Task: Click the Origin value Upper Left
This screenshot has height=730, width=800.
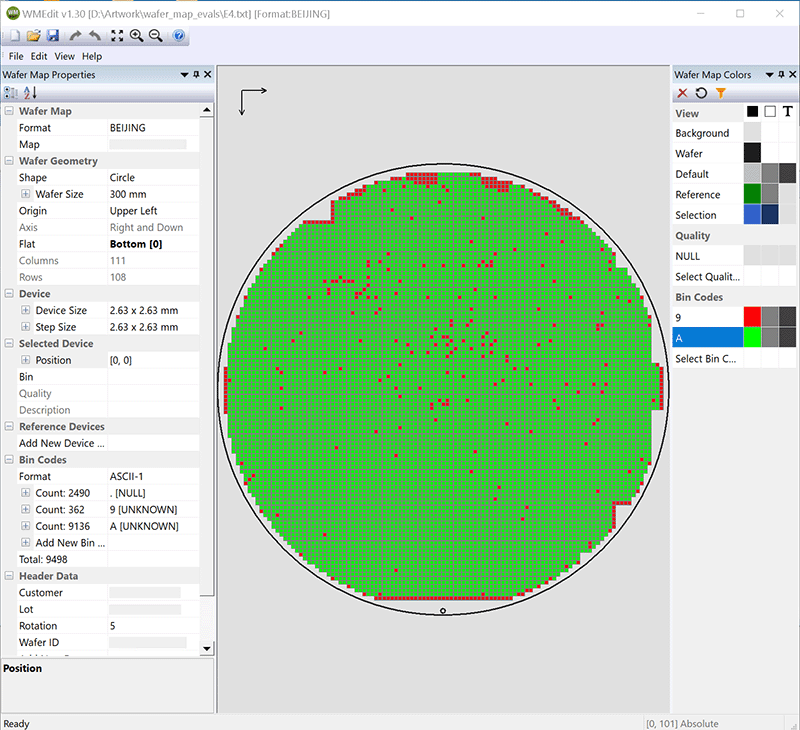Action: tap(133, 211)
